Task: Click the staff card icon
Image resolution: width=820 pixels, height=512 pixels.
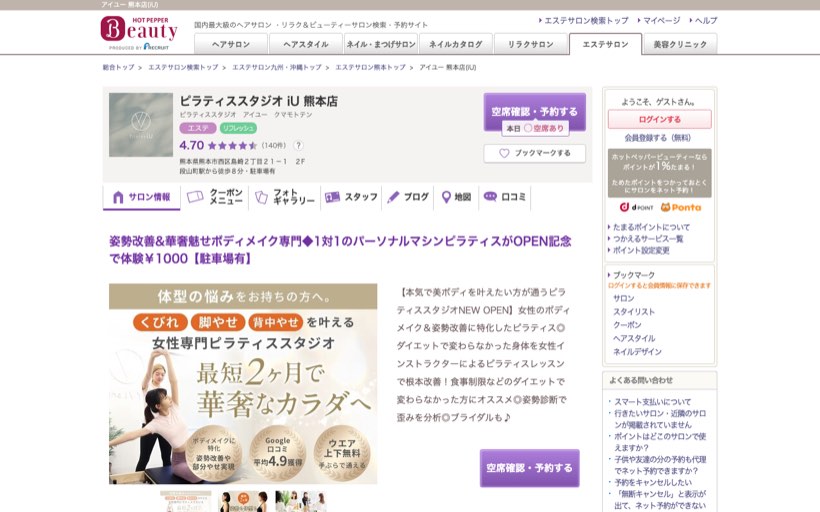Action: pyautogui.click(x=332, y=197)
